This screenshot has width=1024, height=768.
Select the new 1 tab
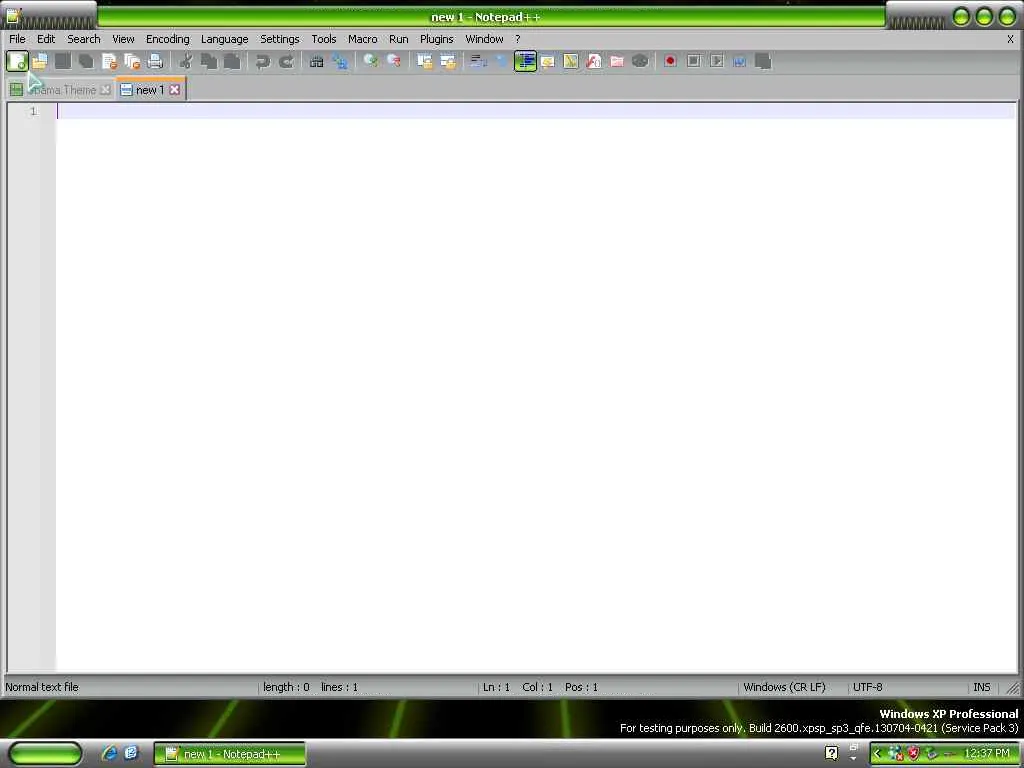click(150, 90)
